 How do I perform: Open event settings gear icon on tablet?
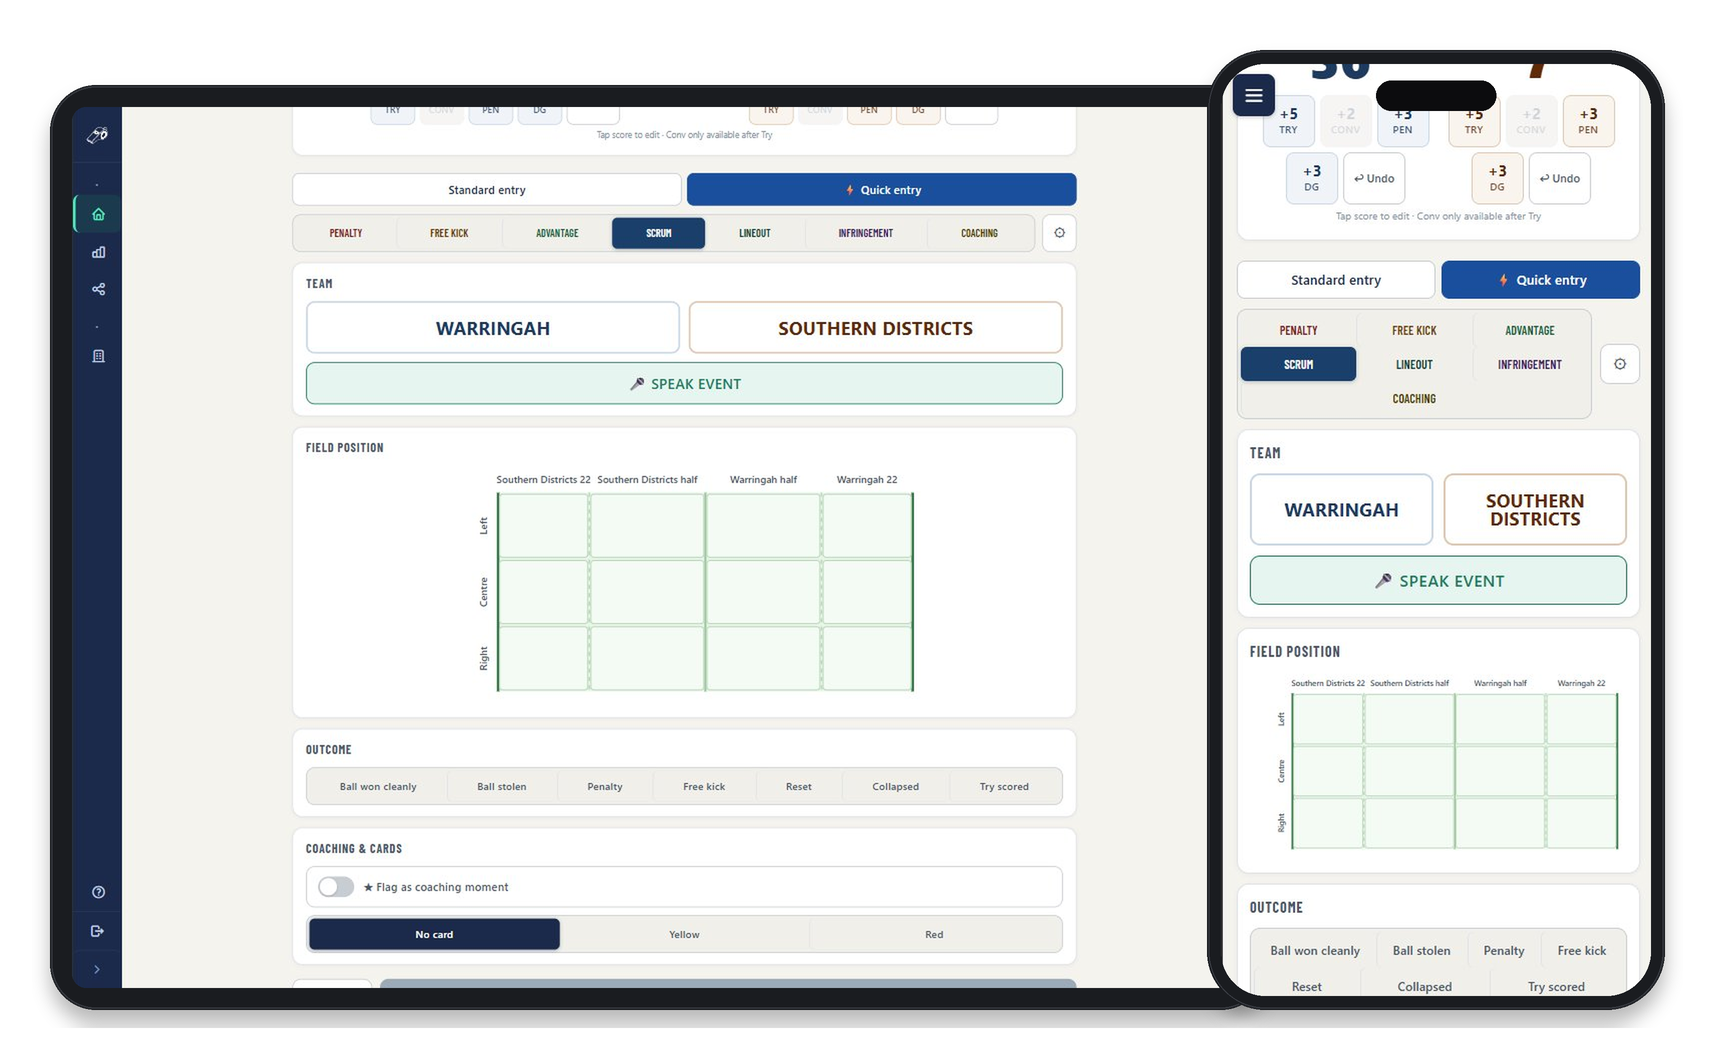1059,233
